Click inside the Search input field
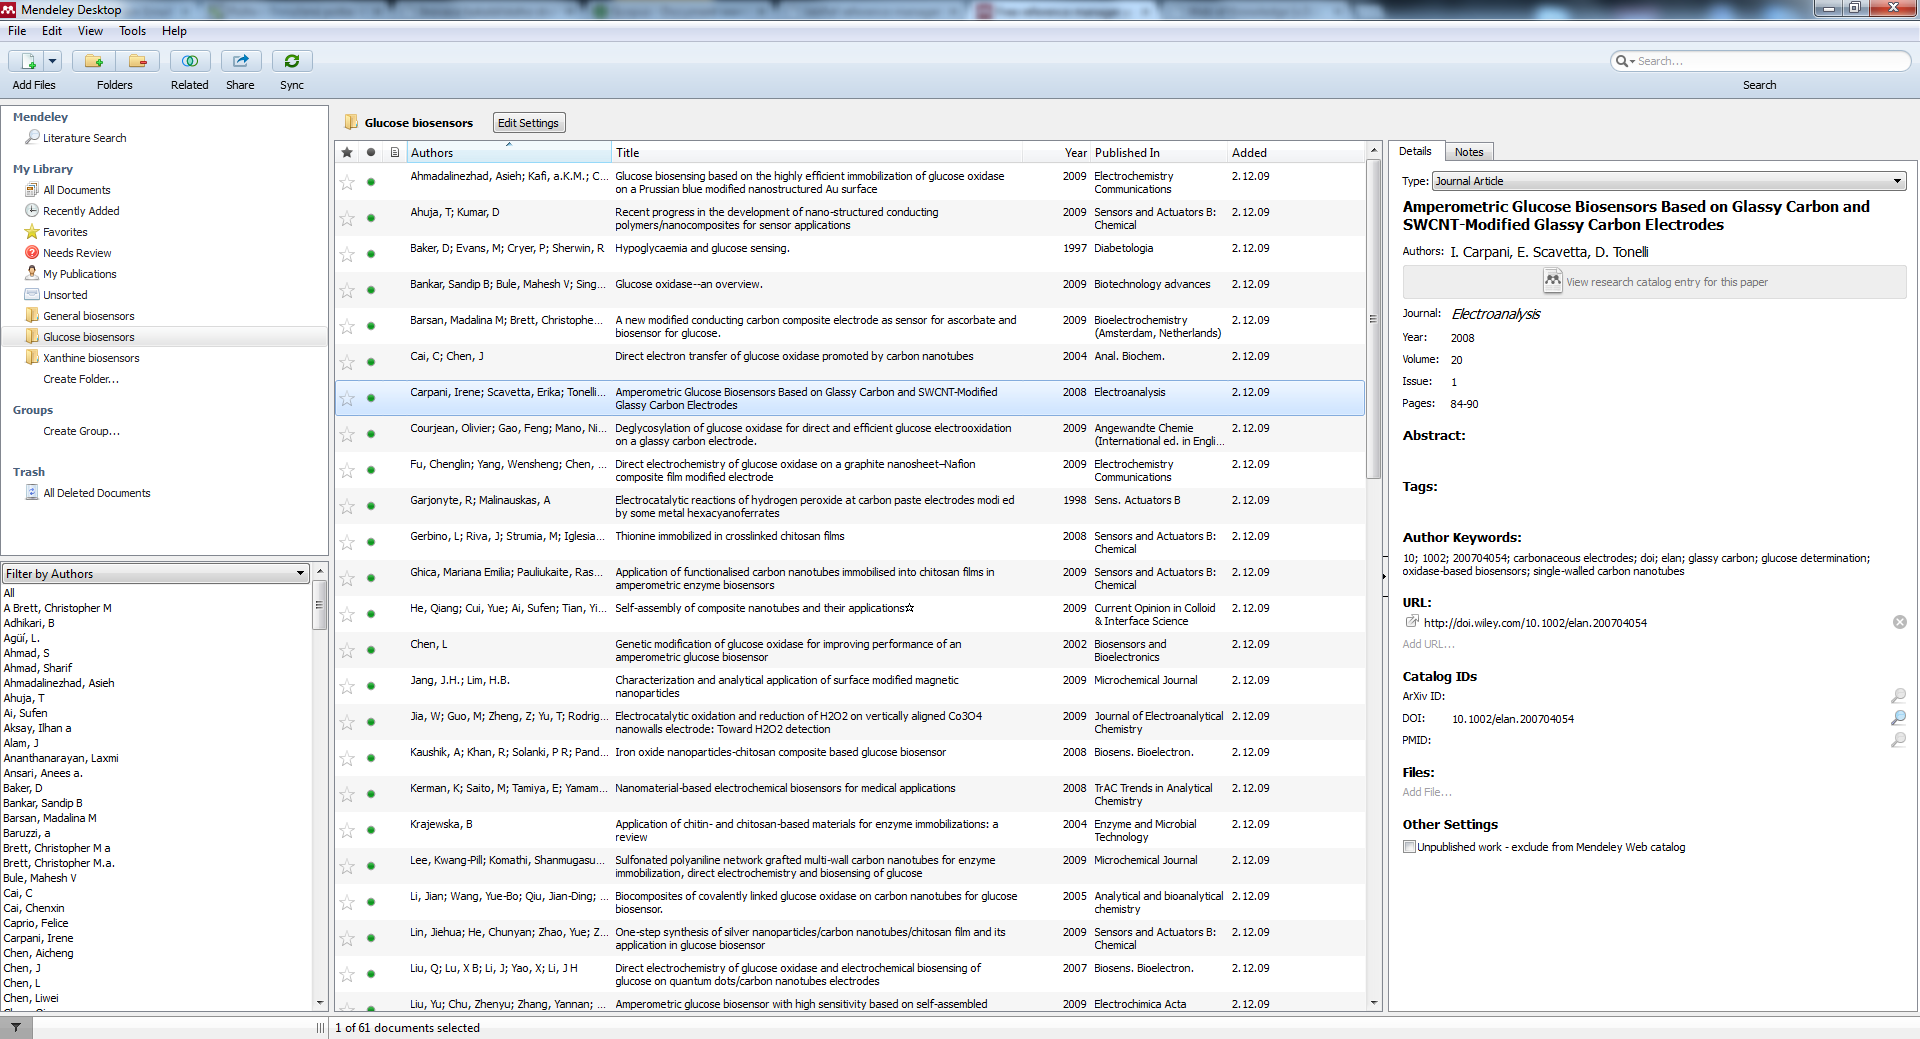The width and height of the screenshot is (1920, 1039). pyautogui.click(x=1770, y=61)
